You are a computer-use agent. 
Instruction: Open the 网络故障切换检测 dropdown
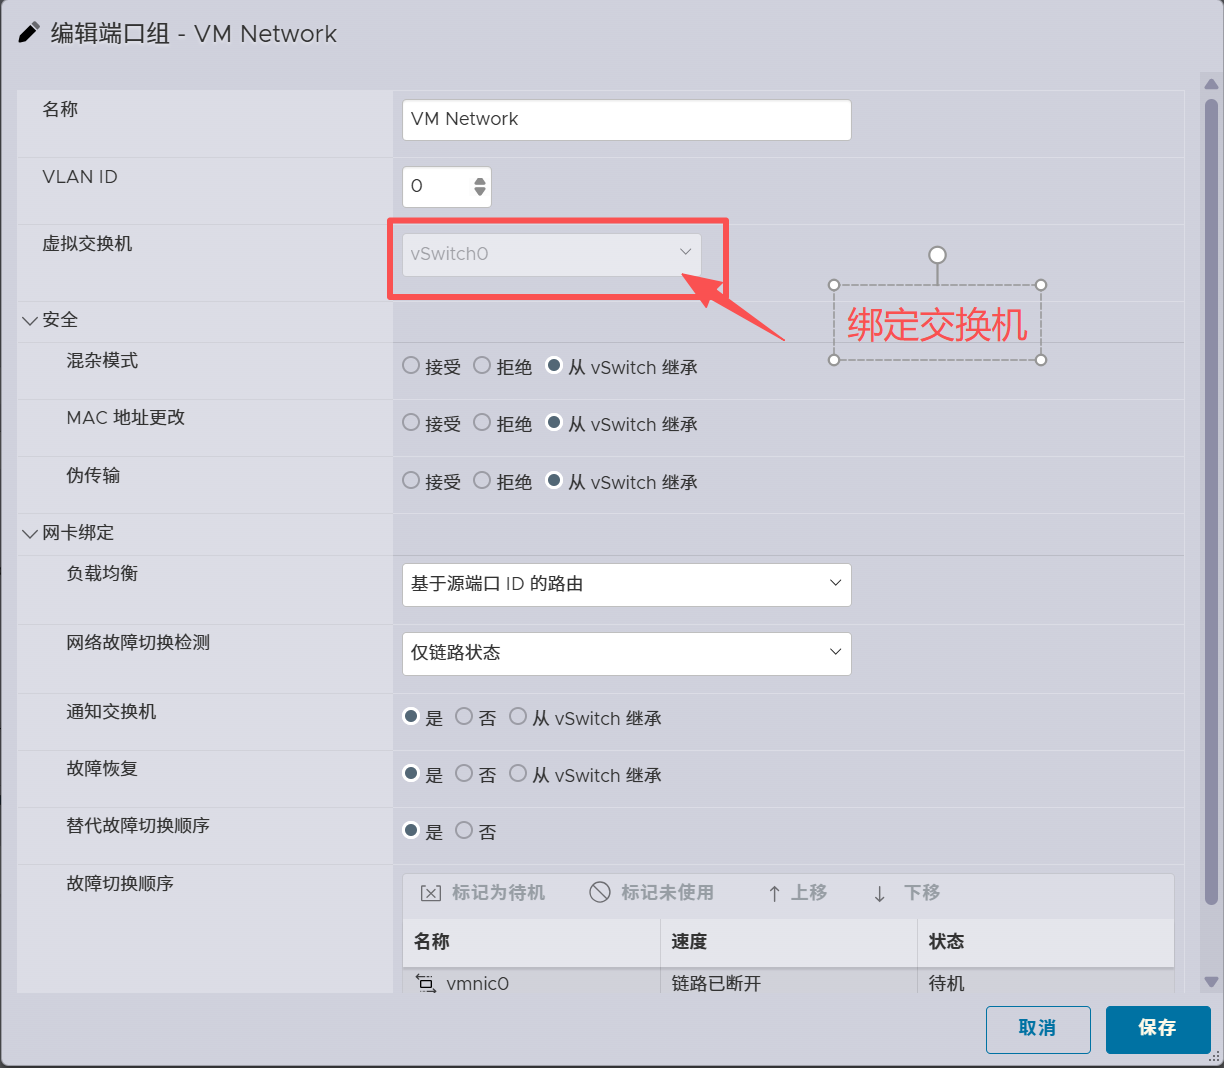(x=626, y=653)
